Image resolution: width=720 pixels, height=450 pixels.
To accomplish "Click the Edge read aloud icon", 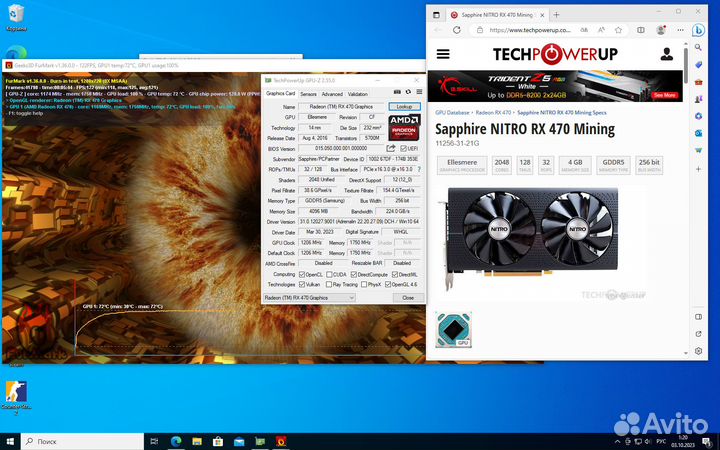I will click(601, 30).
